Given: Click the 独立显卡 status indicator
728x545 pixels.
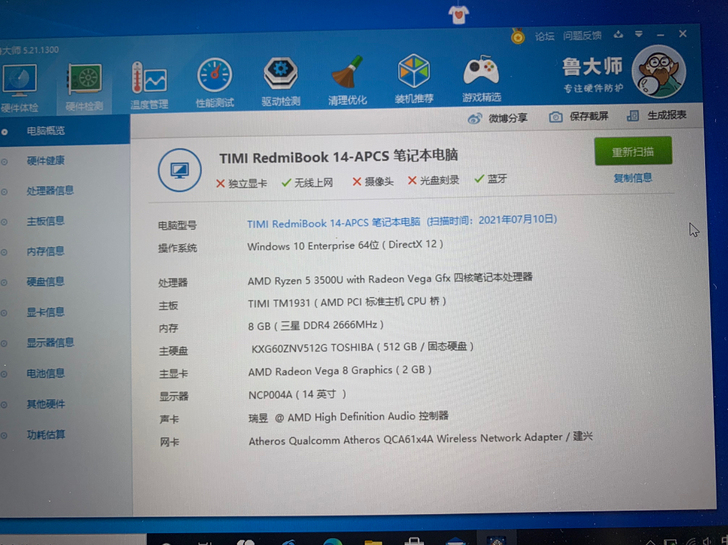Looking at the screenshot, I should 241,183.
